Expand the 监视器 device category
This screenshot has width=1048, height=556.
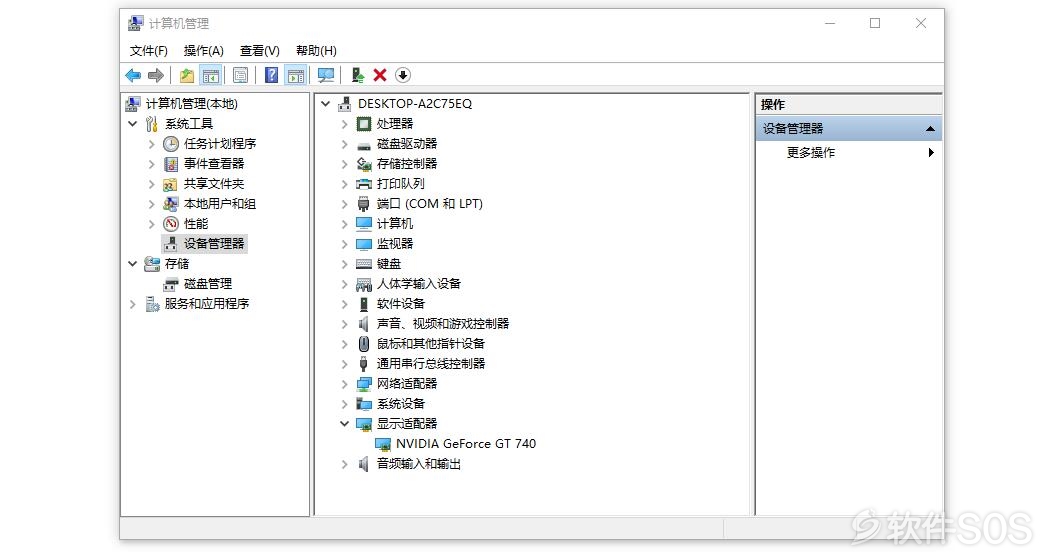344,244
